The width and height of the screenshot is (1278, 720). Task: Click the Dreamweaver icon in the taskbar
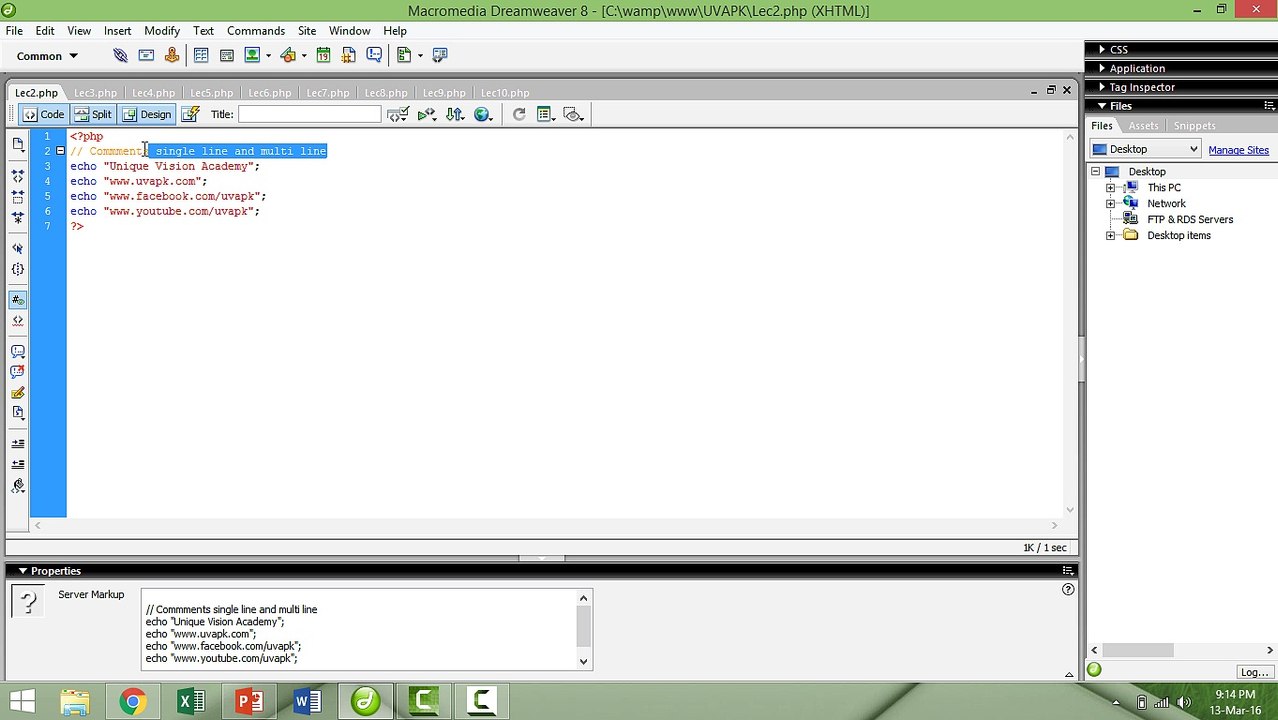[x=366, y=701]
